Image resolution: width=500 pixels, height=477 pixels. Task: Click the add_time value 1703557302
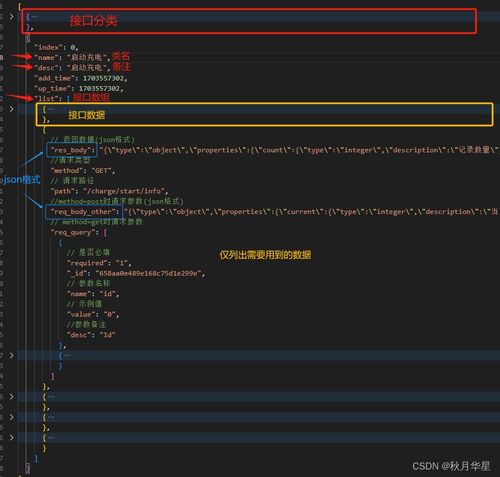pyautogui.click(x=103, y=78)
